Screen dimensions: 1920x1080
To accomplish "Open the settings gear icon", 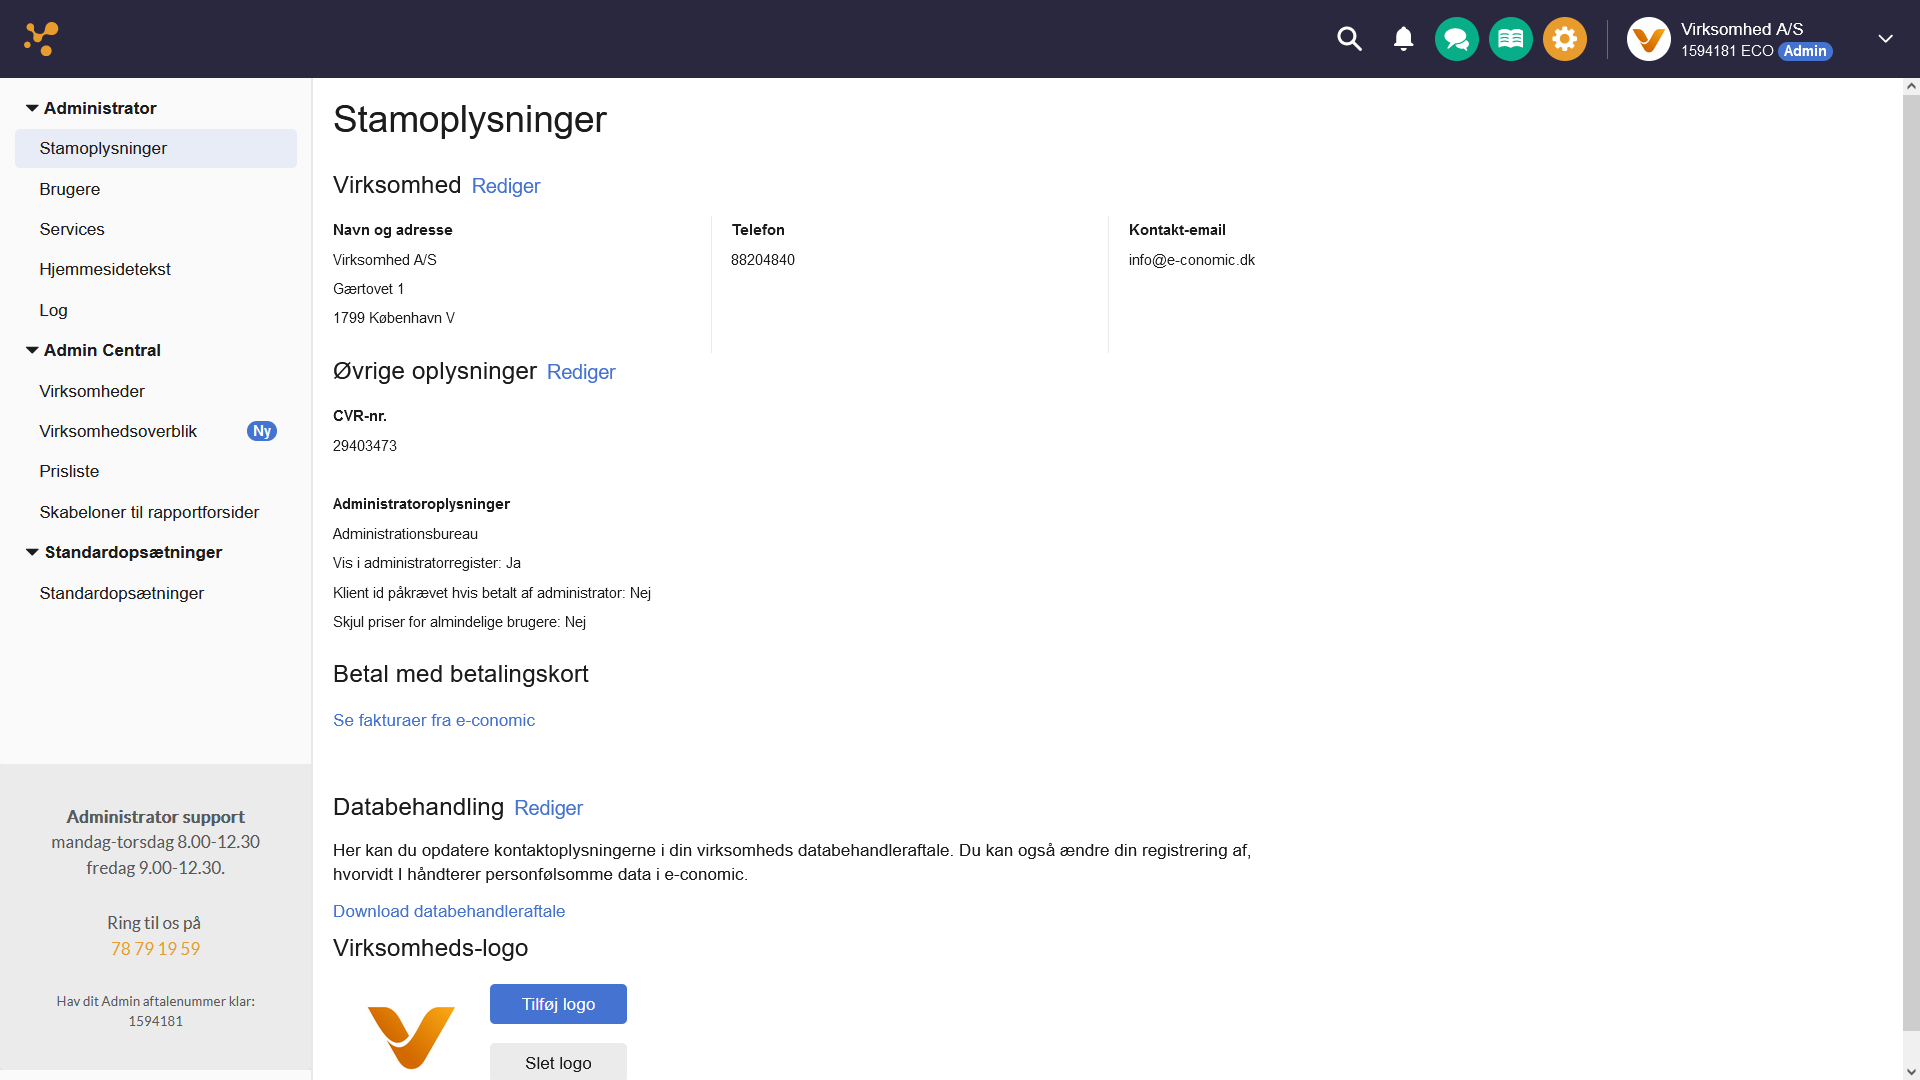I will pos(1564,39).
